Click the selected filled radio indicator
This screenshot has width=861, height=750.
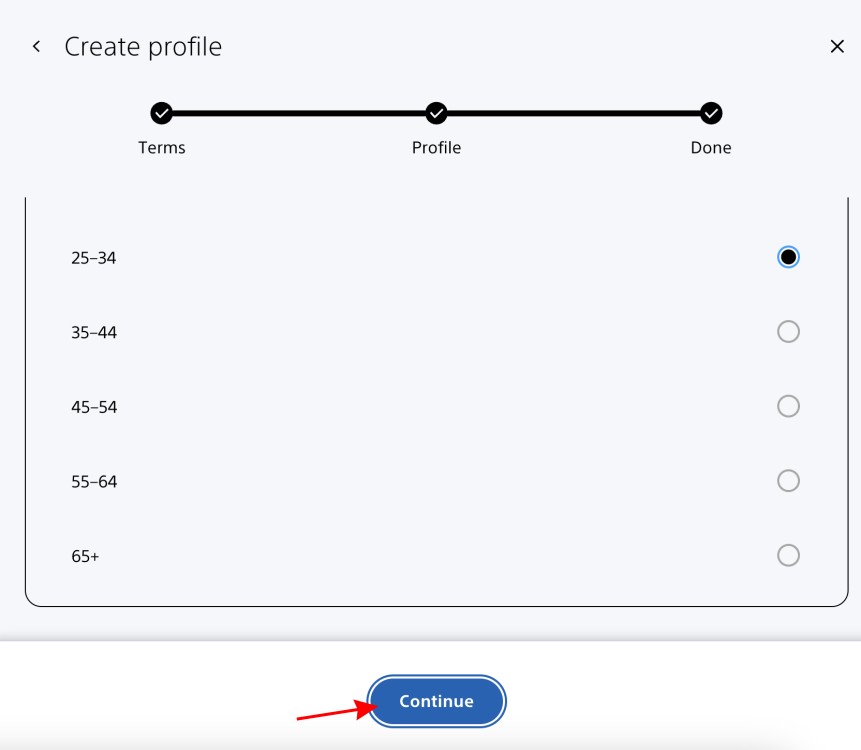coord(788,256)
